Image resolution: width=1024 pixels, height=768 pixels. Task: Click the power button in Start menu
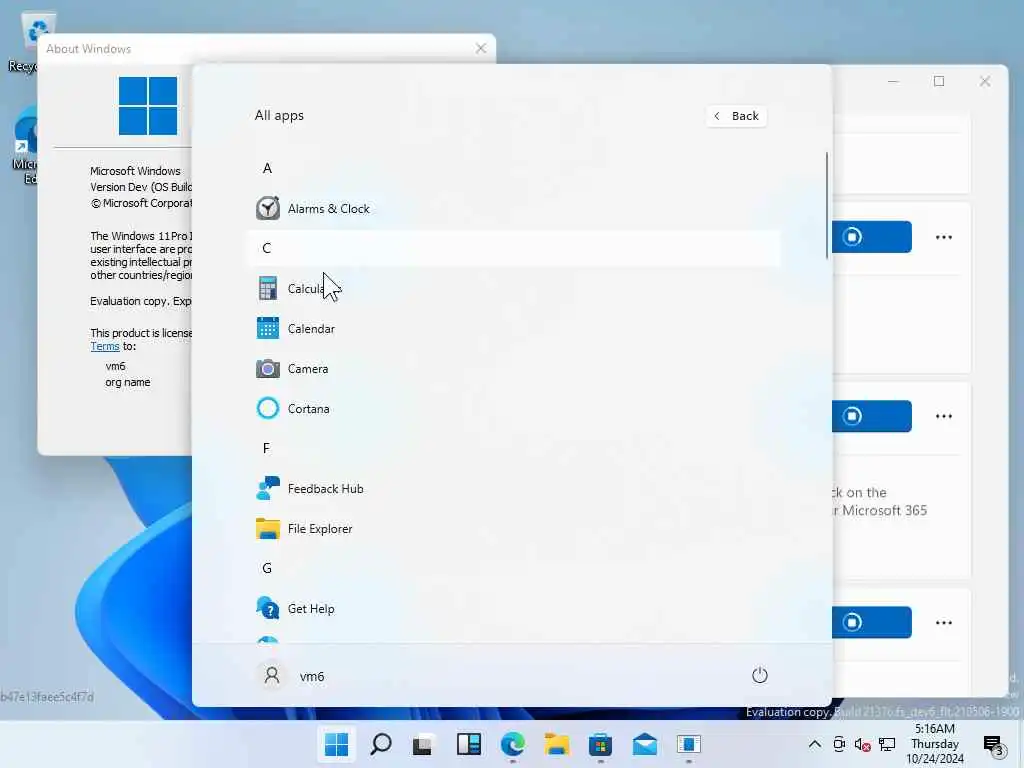(x=760, y=675)
